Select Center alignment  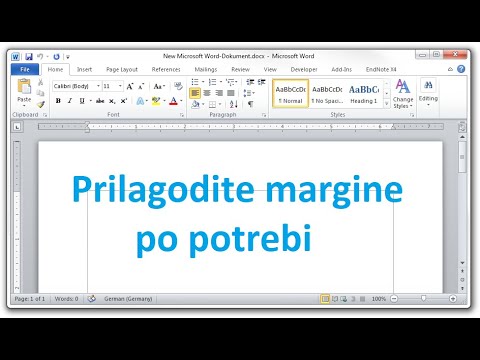(x=207, y=93)
